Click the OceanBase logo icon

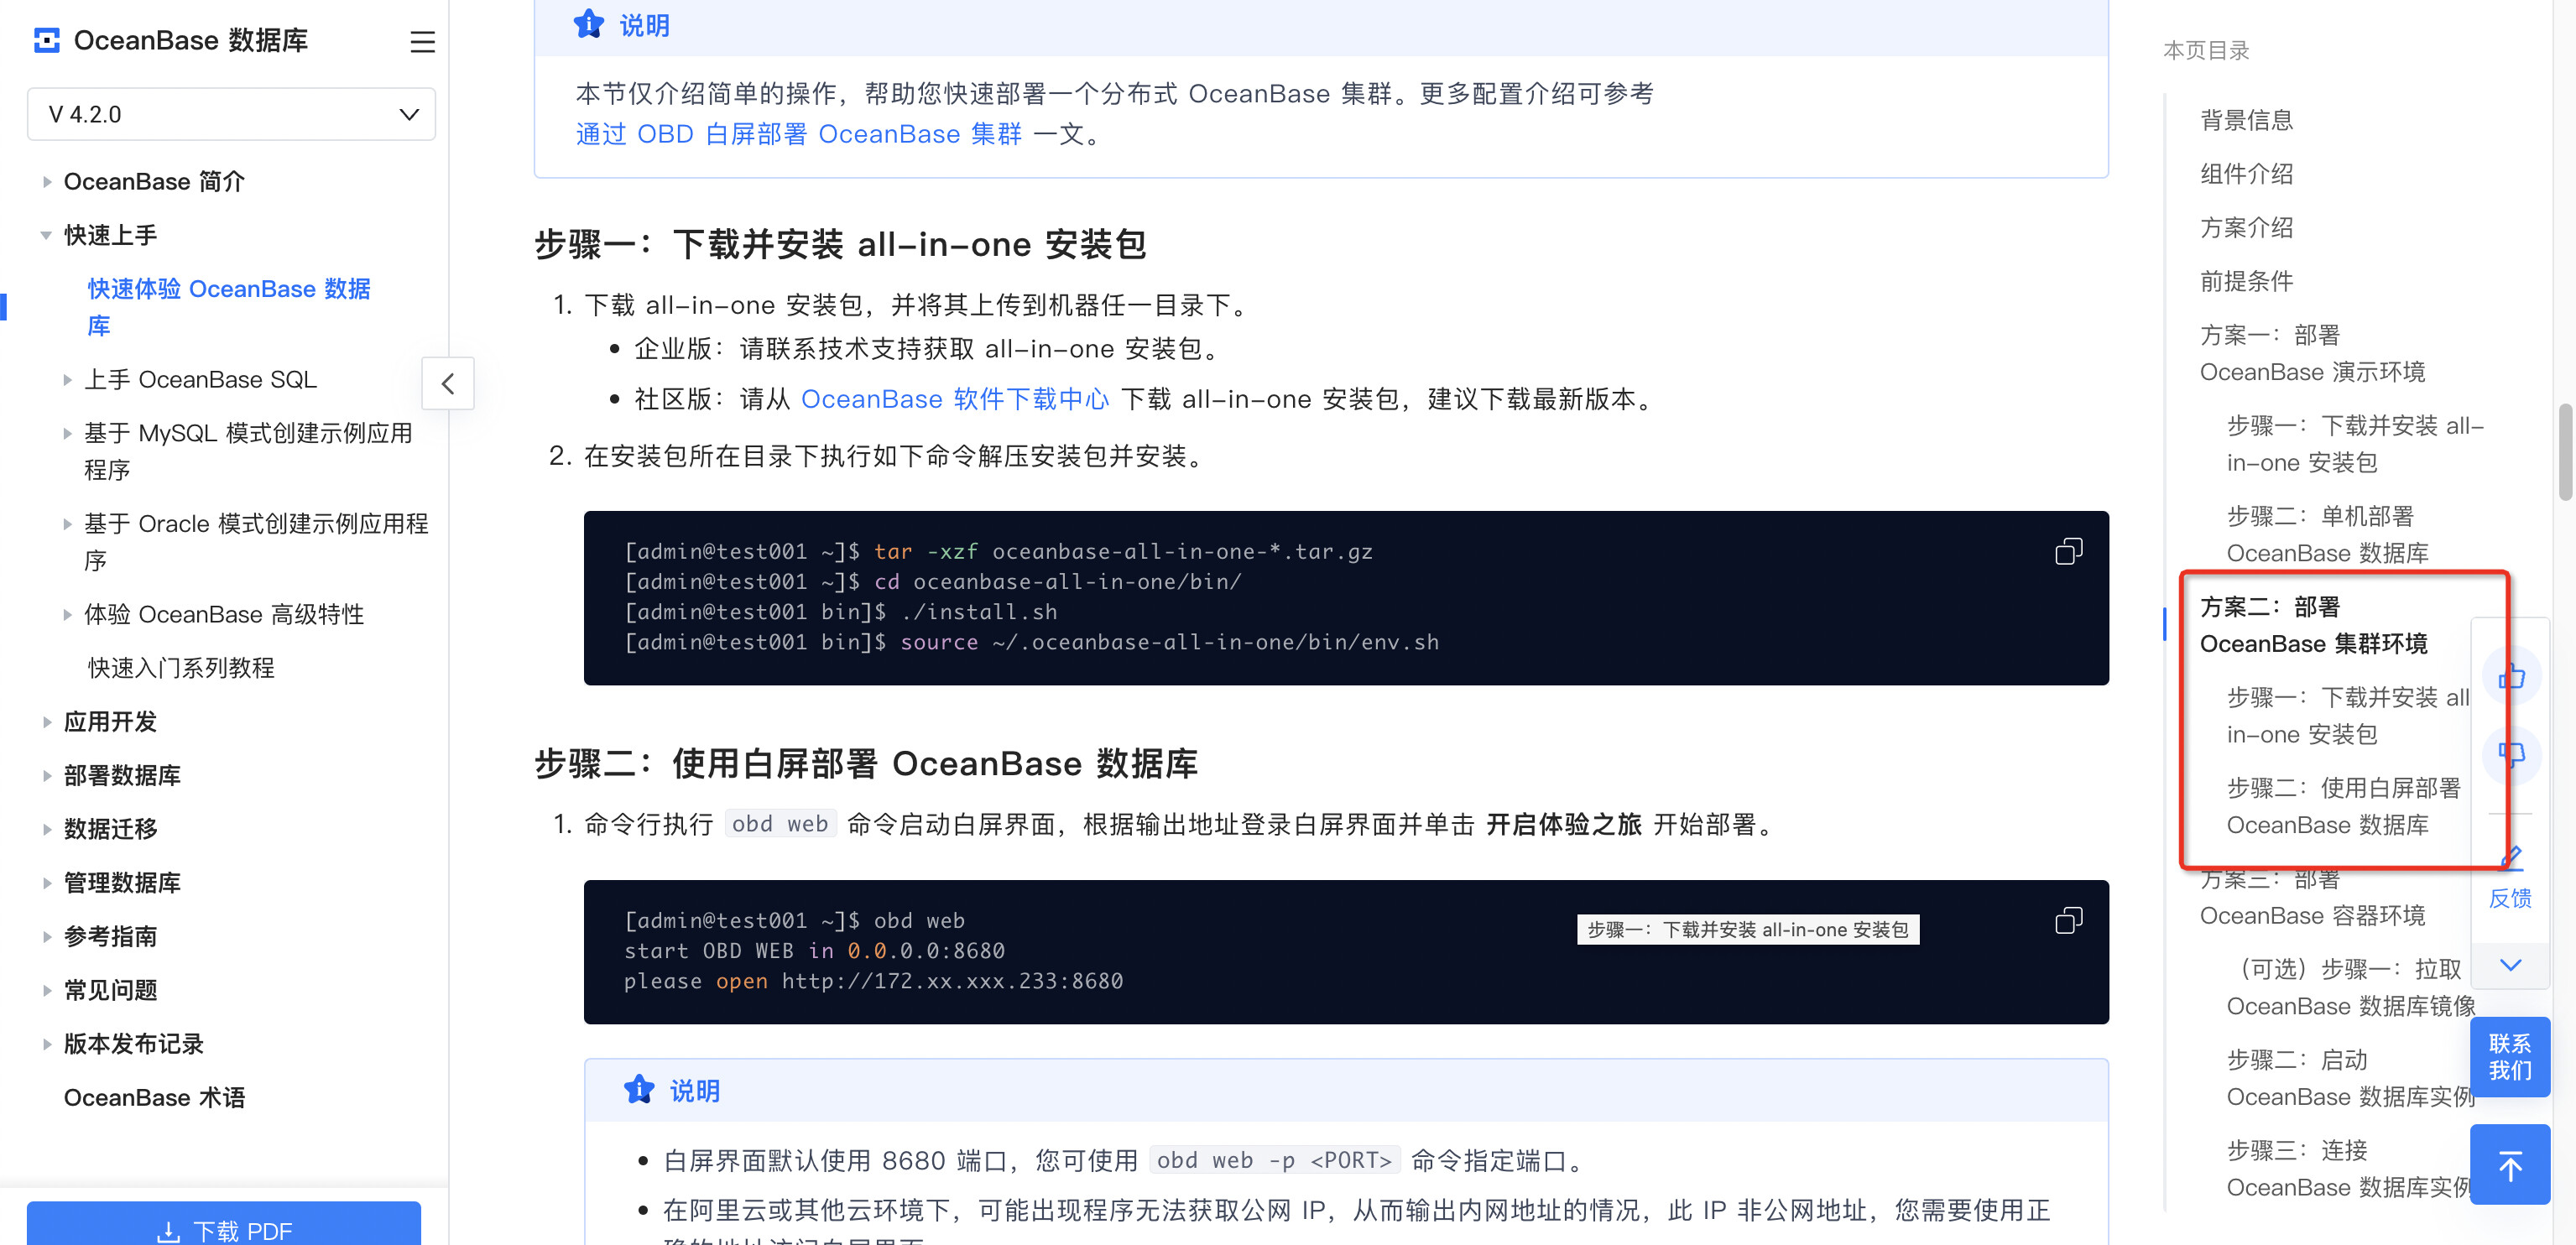pyautogui.click(x=46, y=40)
